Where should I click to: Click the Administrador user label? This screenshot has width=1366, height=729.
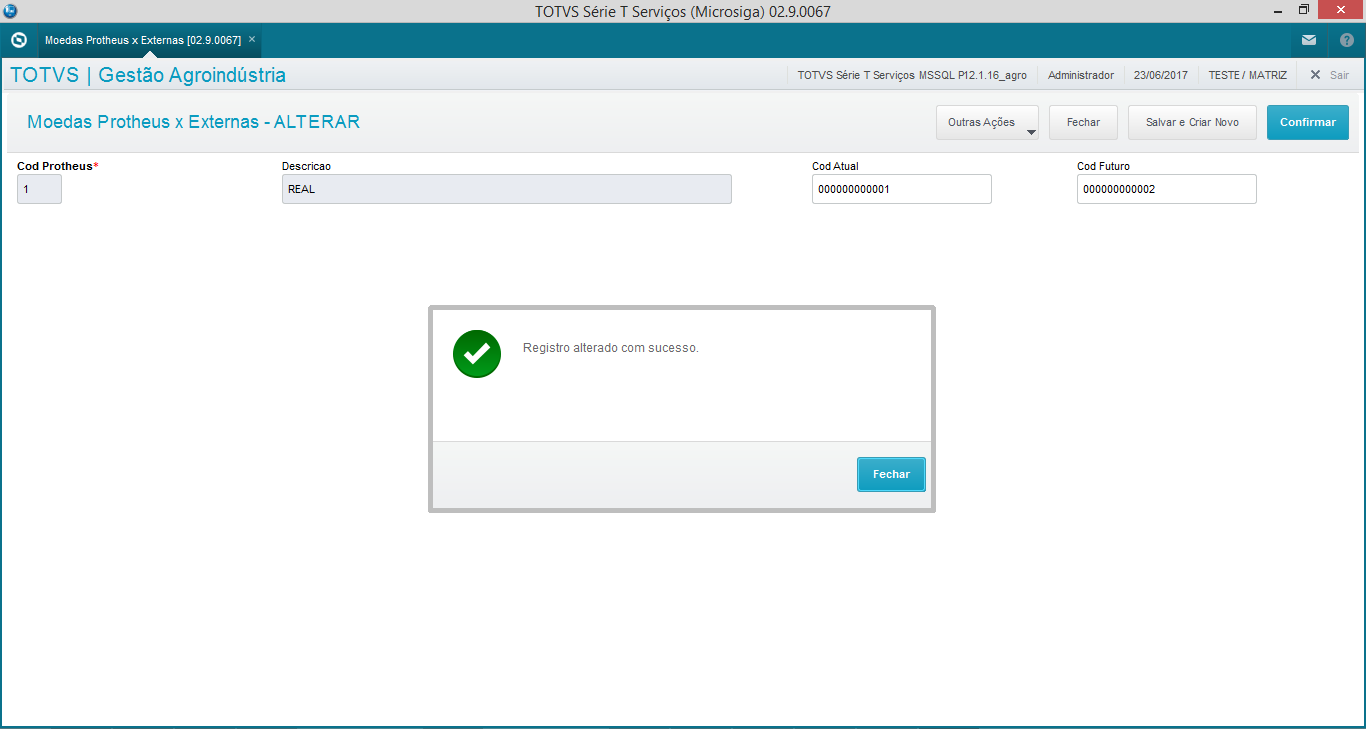tap(1081, 75)
